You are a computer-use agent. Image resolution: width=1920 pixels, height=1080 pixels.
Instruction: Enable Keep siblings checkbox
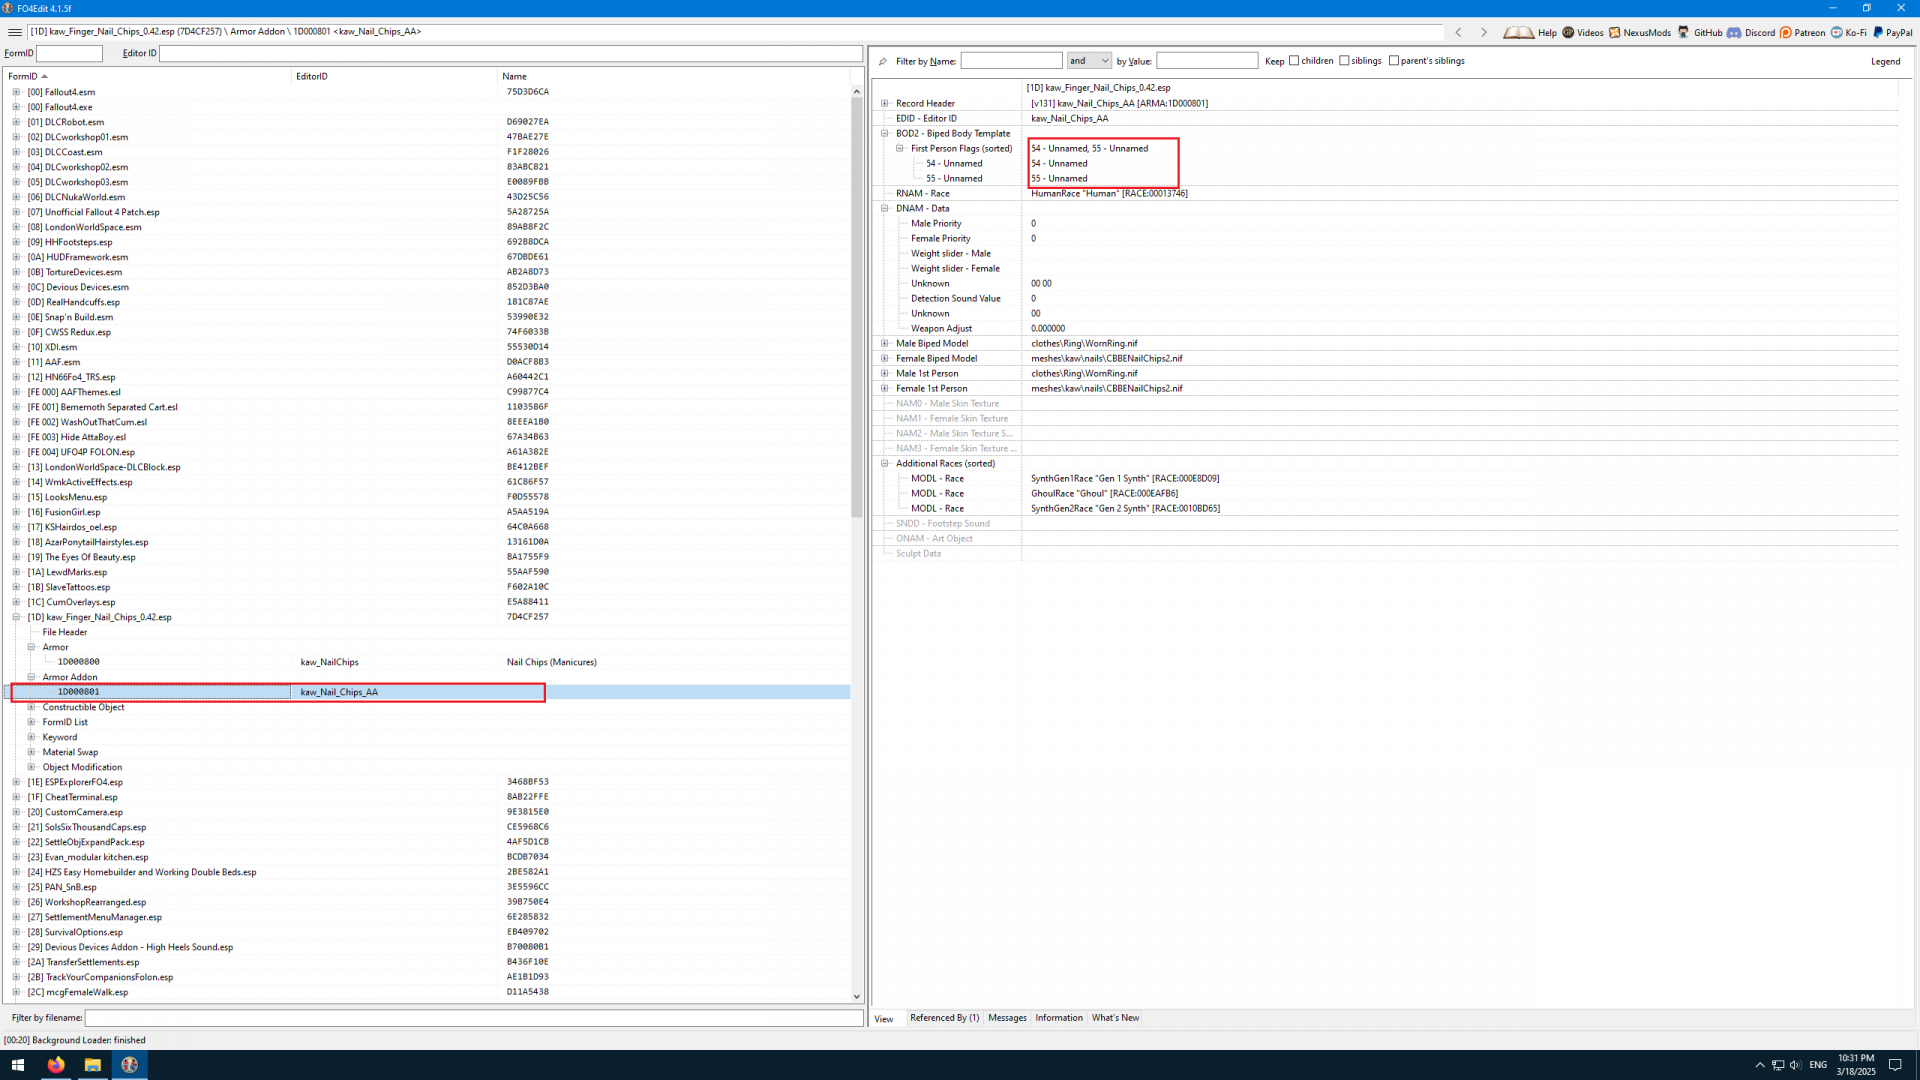[x=1344, y=61]
